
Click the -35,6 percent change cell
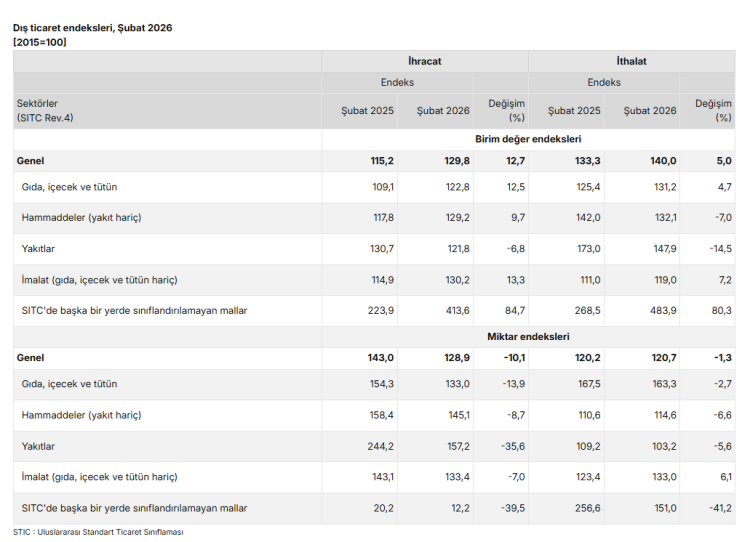pos(512,446)
